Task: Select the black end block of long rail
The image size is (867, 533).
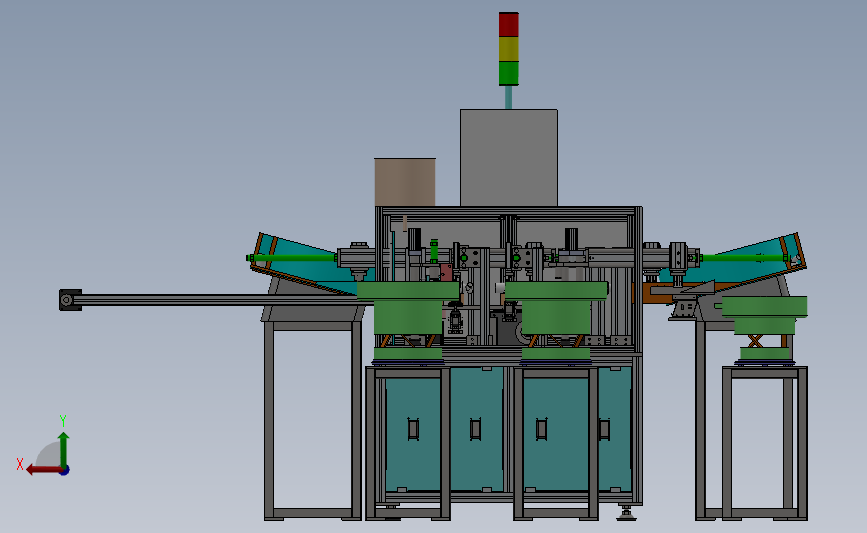Action: [70, 300]
